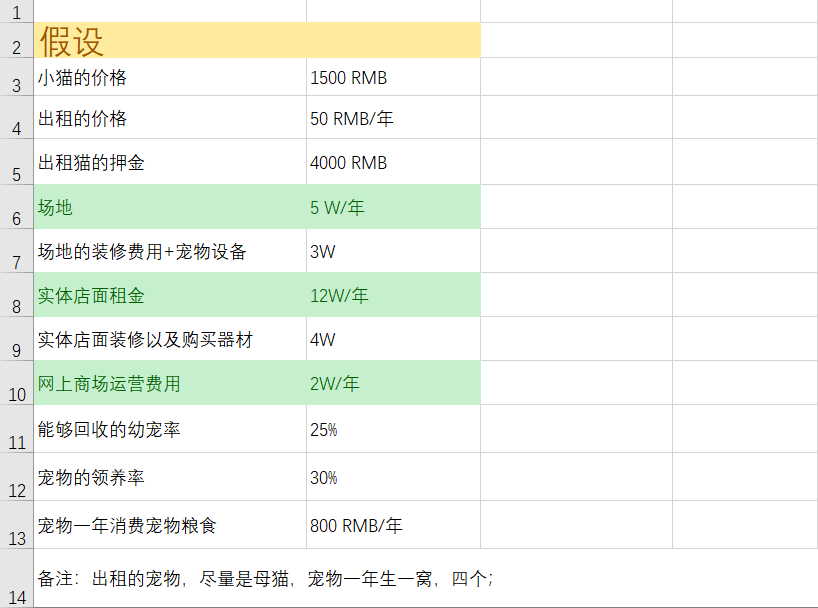Click the 50 RMB/年 value cell
Screen dimensions: 818x608
[x=352, y=119]
